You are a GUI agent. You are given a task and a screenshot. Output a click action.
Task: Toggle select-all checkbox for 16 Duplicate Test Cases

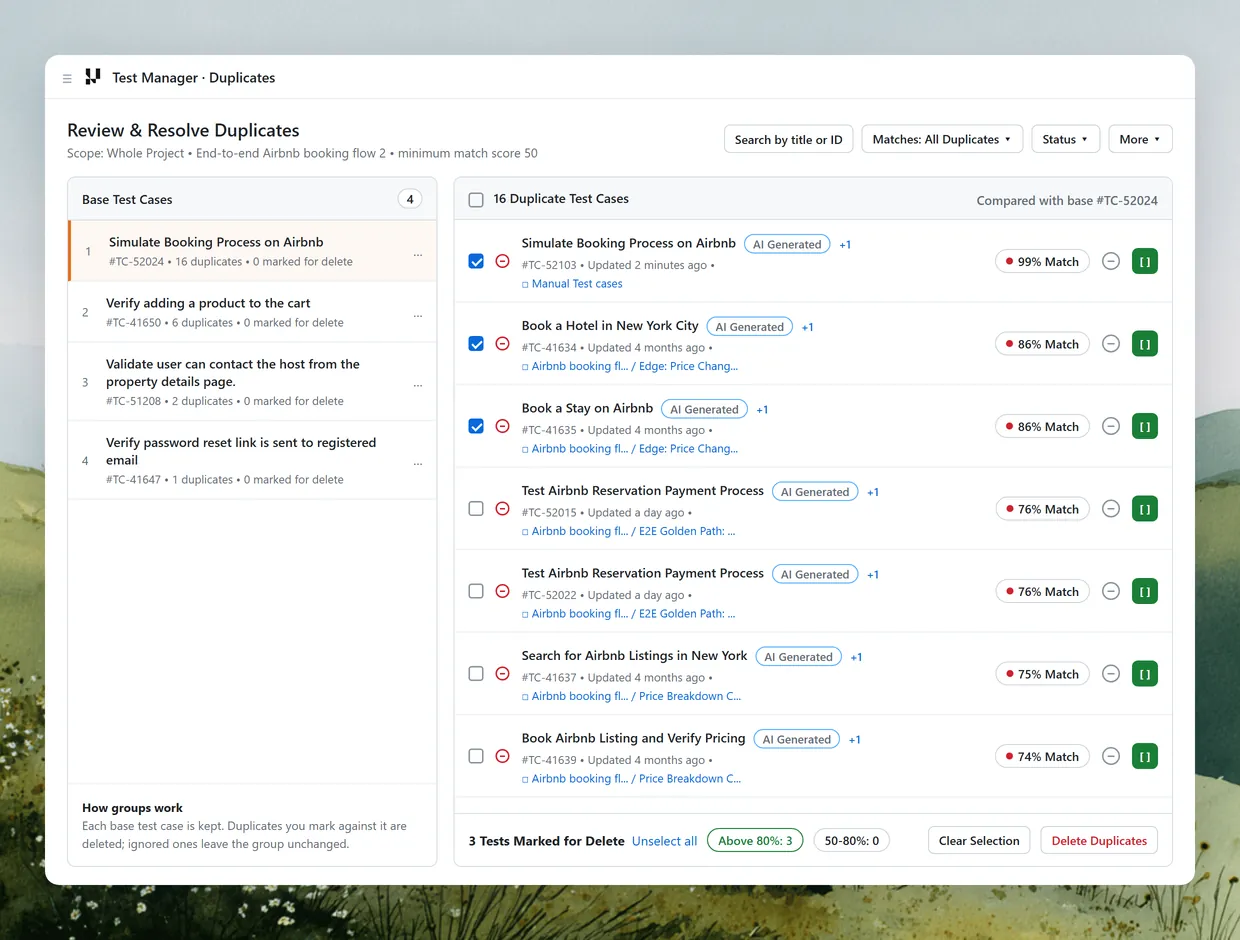point(476,200)
